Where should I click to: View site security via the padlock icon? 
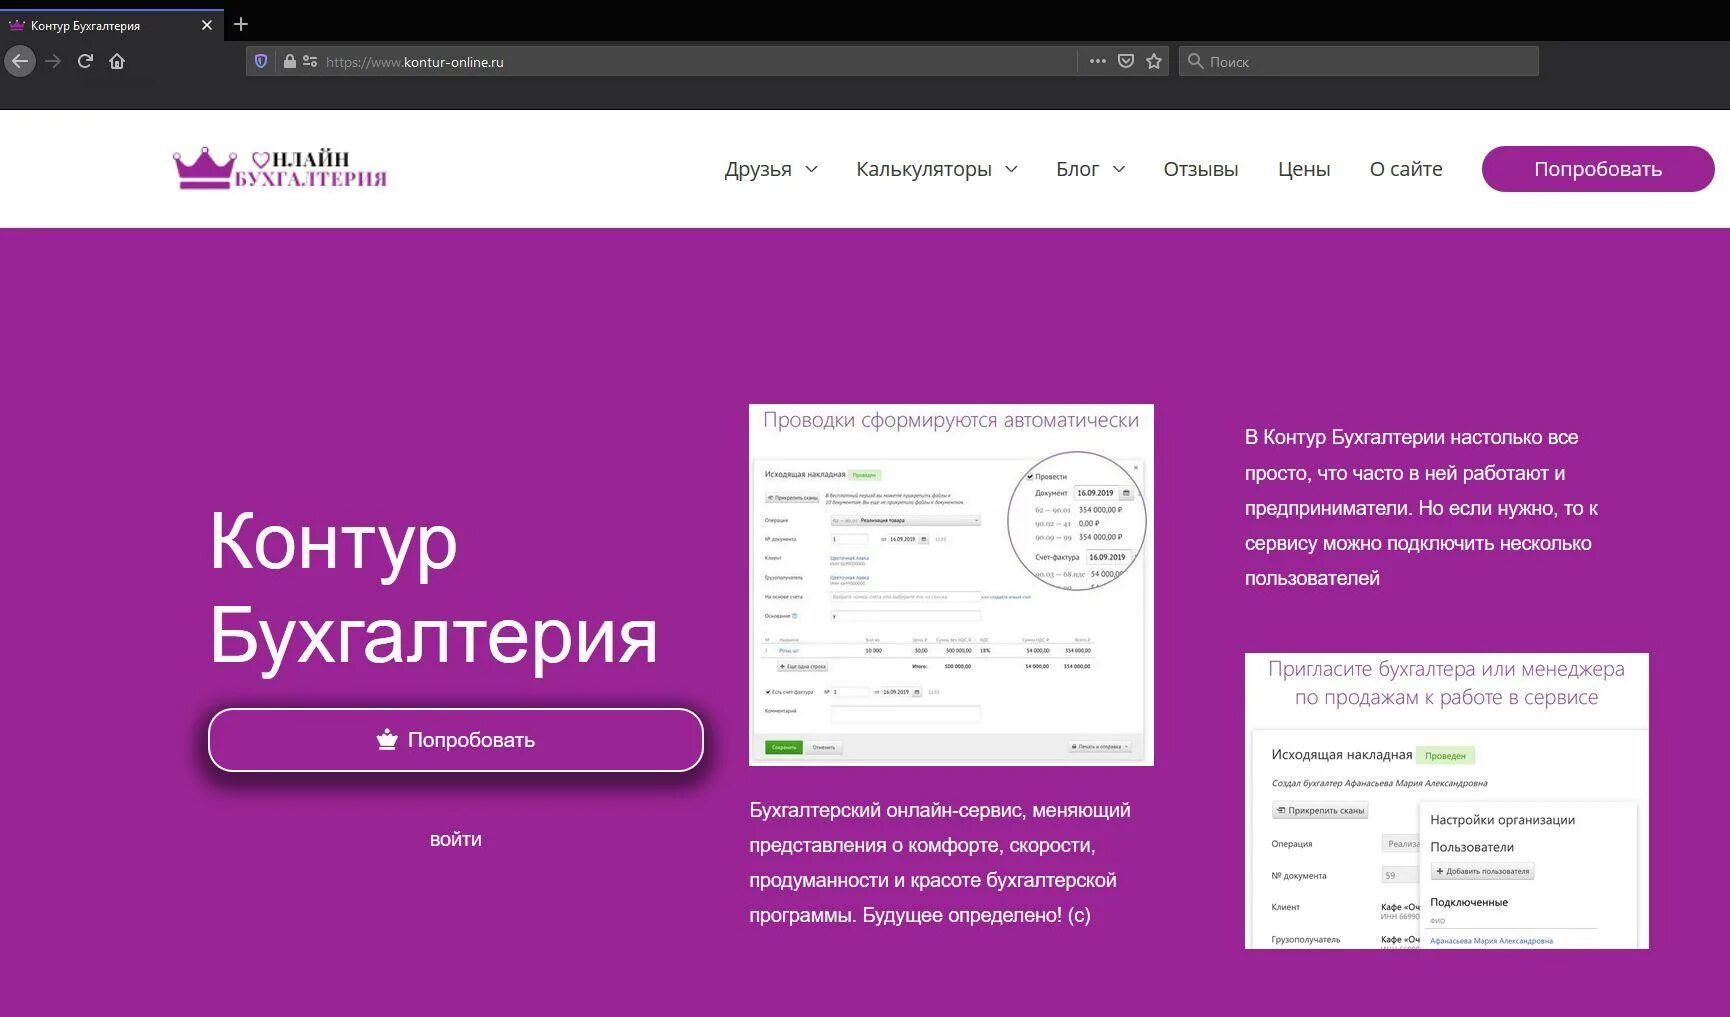click(289, 61)
